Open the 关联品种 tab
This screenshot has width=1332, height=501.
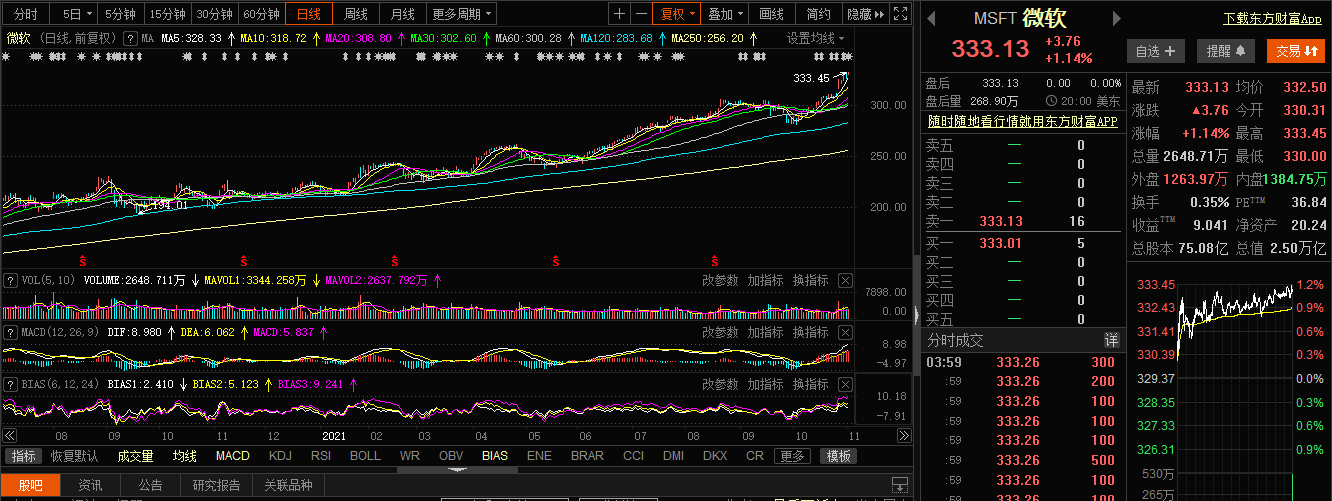click(288, 486)
